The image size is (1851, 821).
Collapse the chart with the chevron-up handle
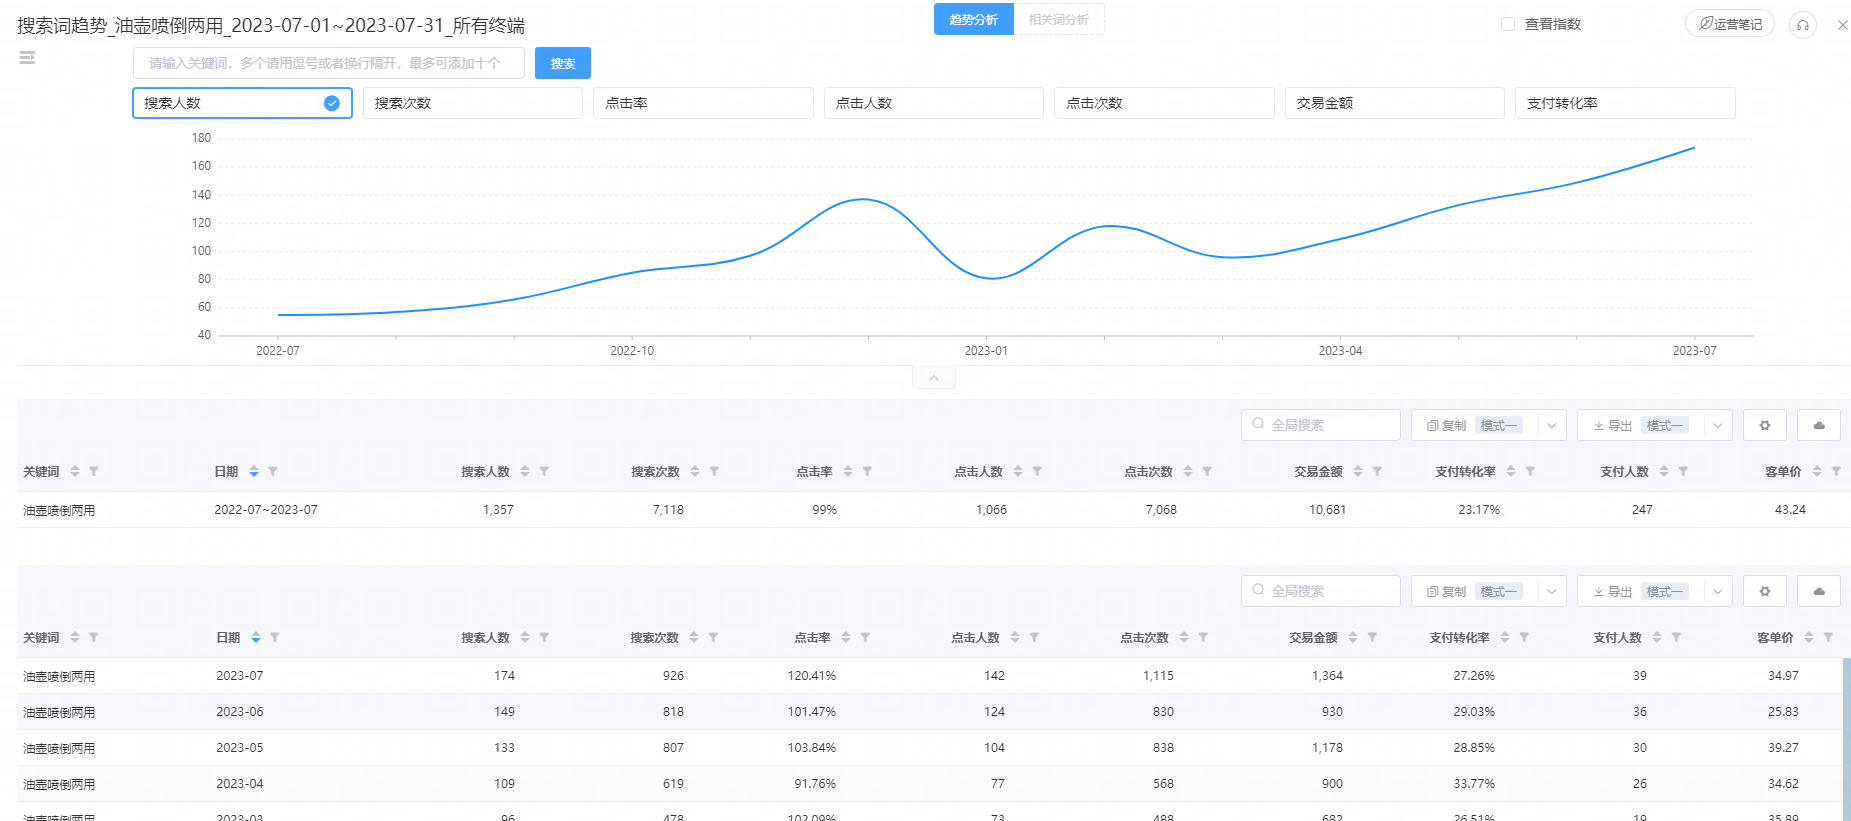pos(933,378)
